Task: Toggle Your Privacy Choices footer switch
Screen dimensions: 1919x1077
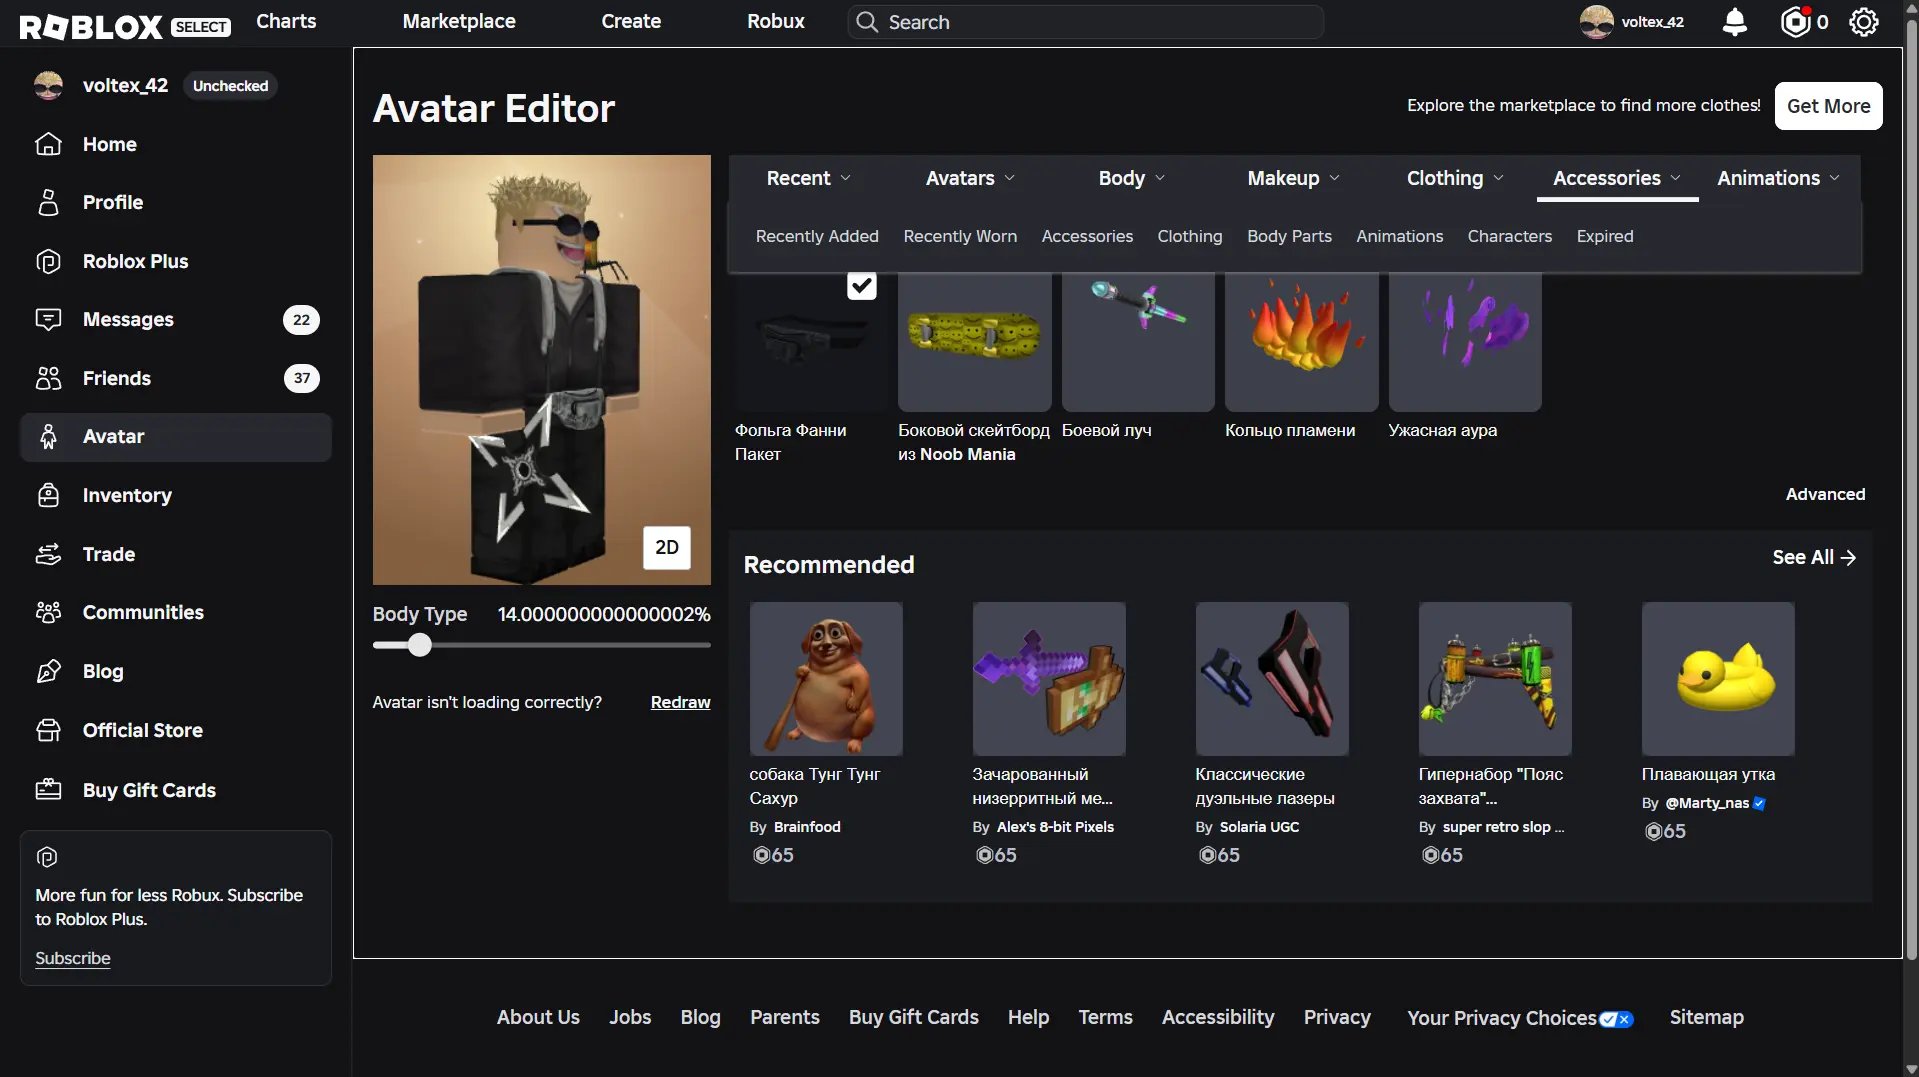Action: coord(1616,1019)
